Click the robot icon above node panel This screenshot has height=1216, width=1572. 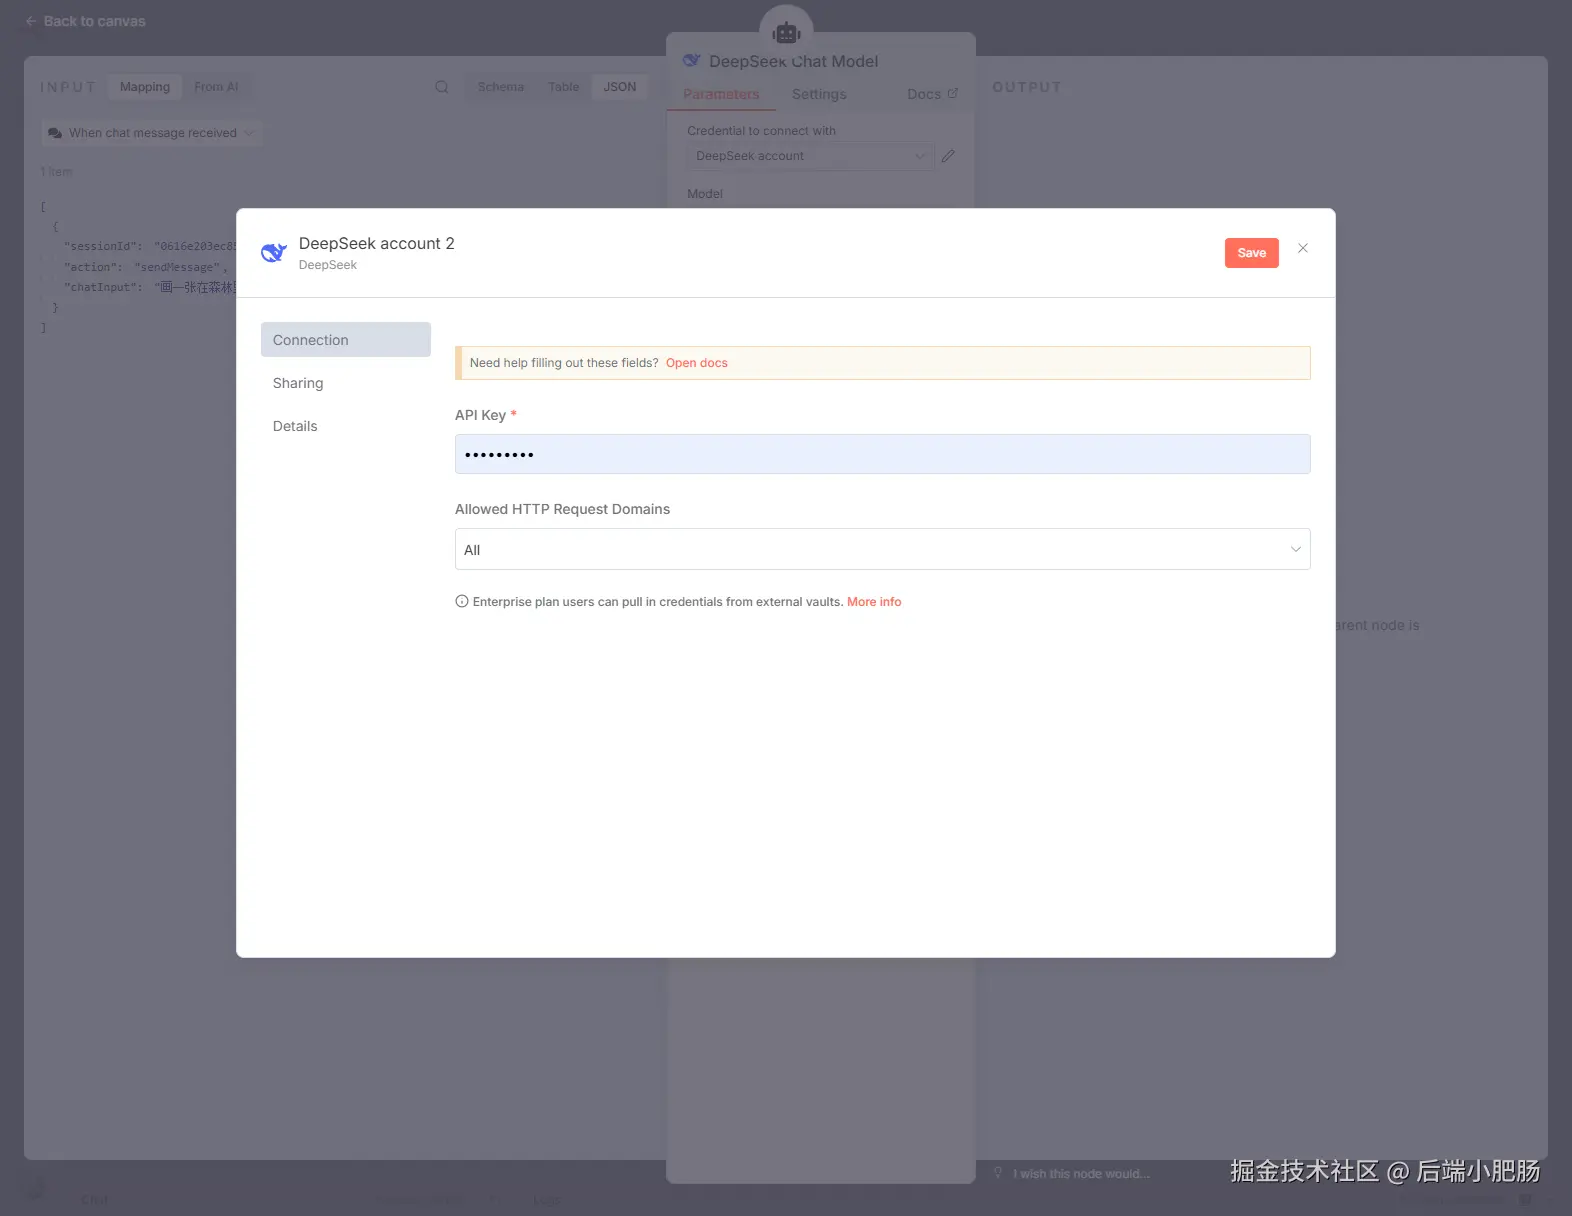click(787, 32)
